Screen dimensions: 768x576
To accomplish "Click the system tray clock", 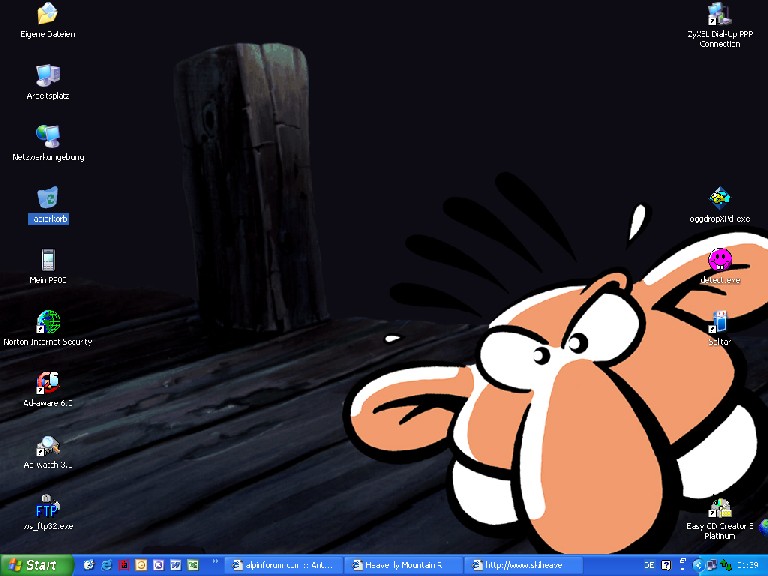I will pyautogui.click(x=747, y=565).
